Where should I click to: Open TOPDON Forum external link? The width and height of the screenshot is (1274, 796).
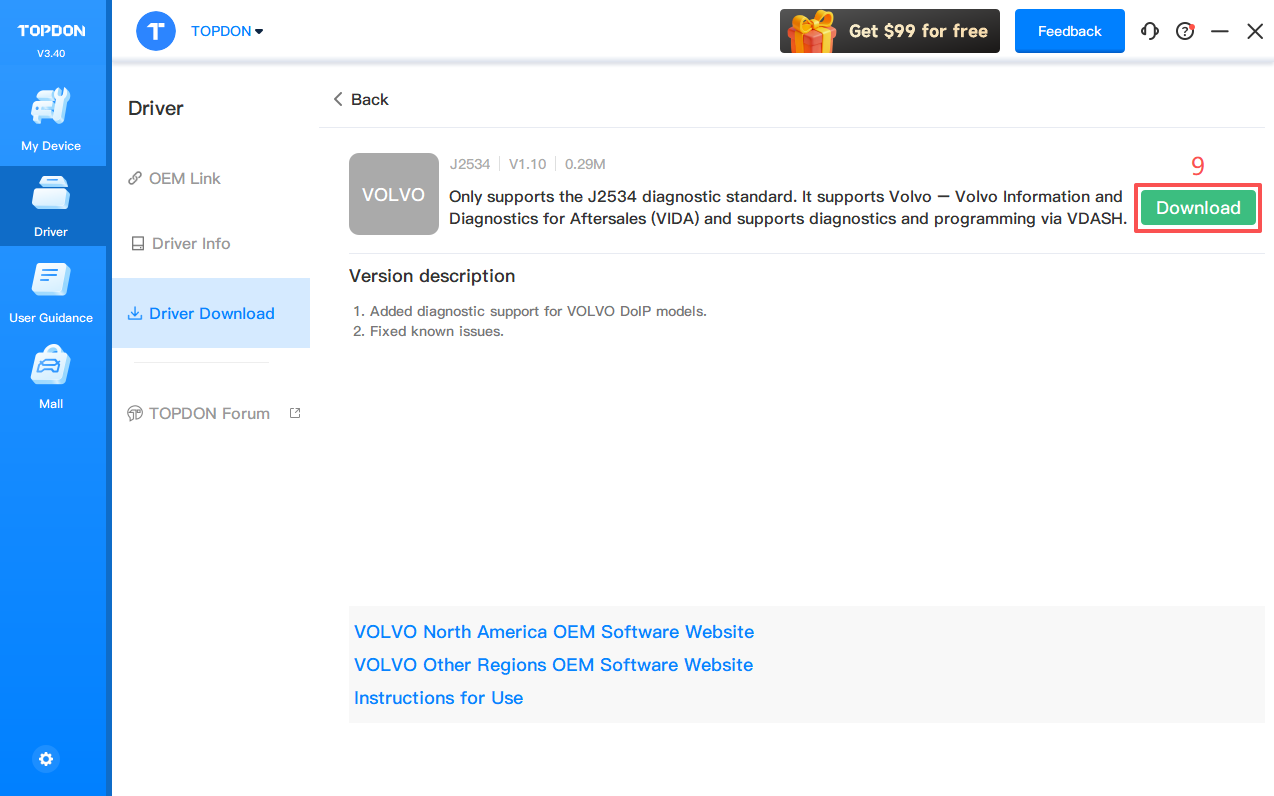click(209, 413)
